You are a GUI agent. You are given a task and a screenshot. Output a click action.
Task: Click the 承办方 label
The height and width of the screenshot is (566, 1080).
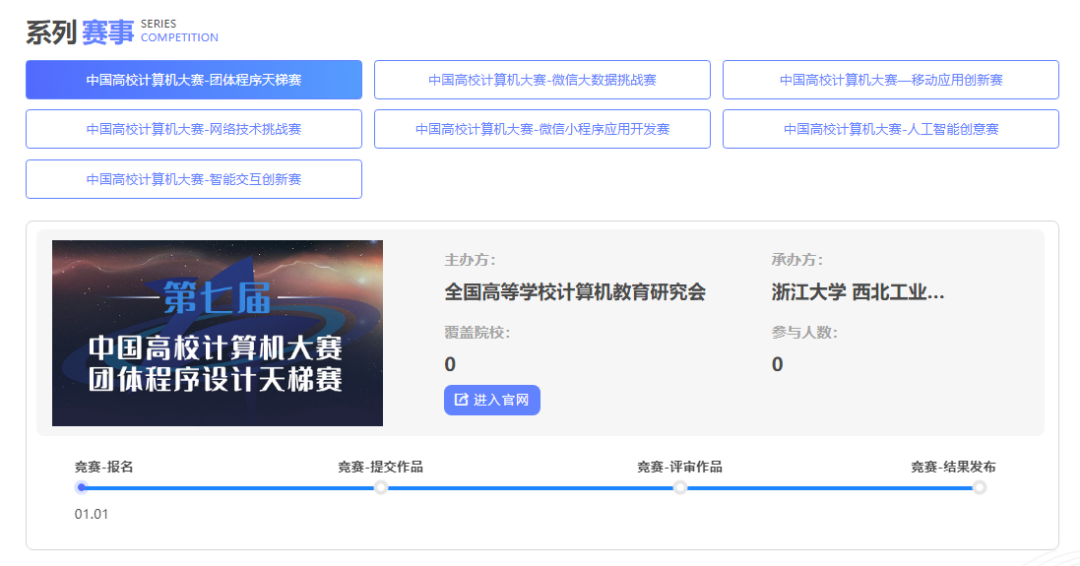tap(797, 260)
